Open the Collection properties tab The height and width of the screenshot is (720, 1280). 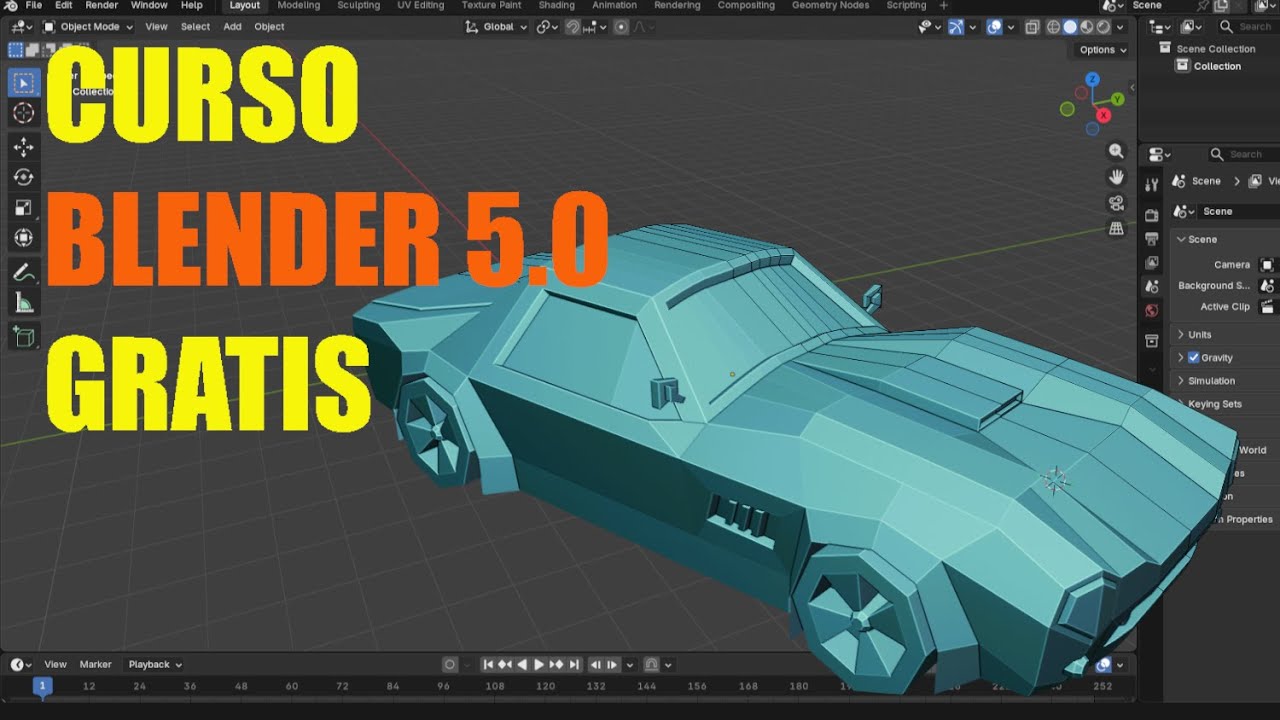1152,342
